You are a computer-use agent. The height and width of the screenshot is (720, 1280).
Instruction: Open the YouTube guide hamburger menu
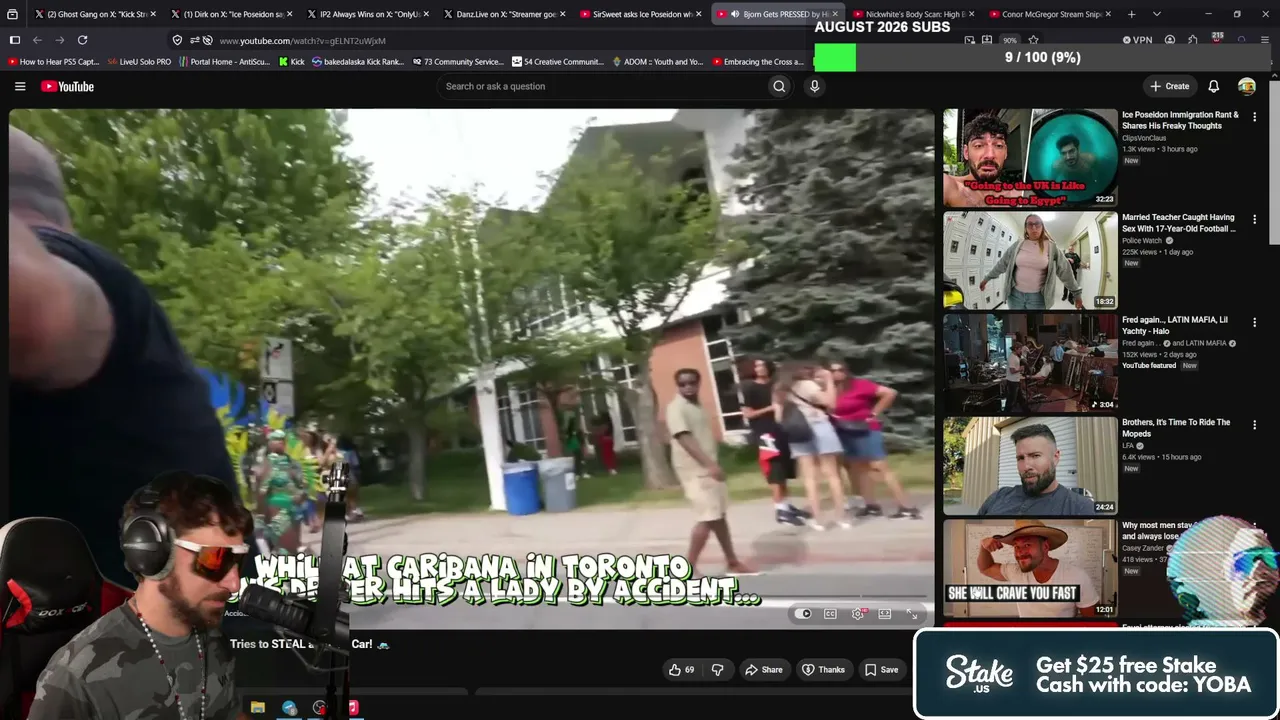pyautogui.click(x=20, y=86)
